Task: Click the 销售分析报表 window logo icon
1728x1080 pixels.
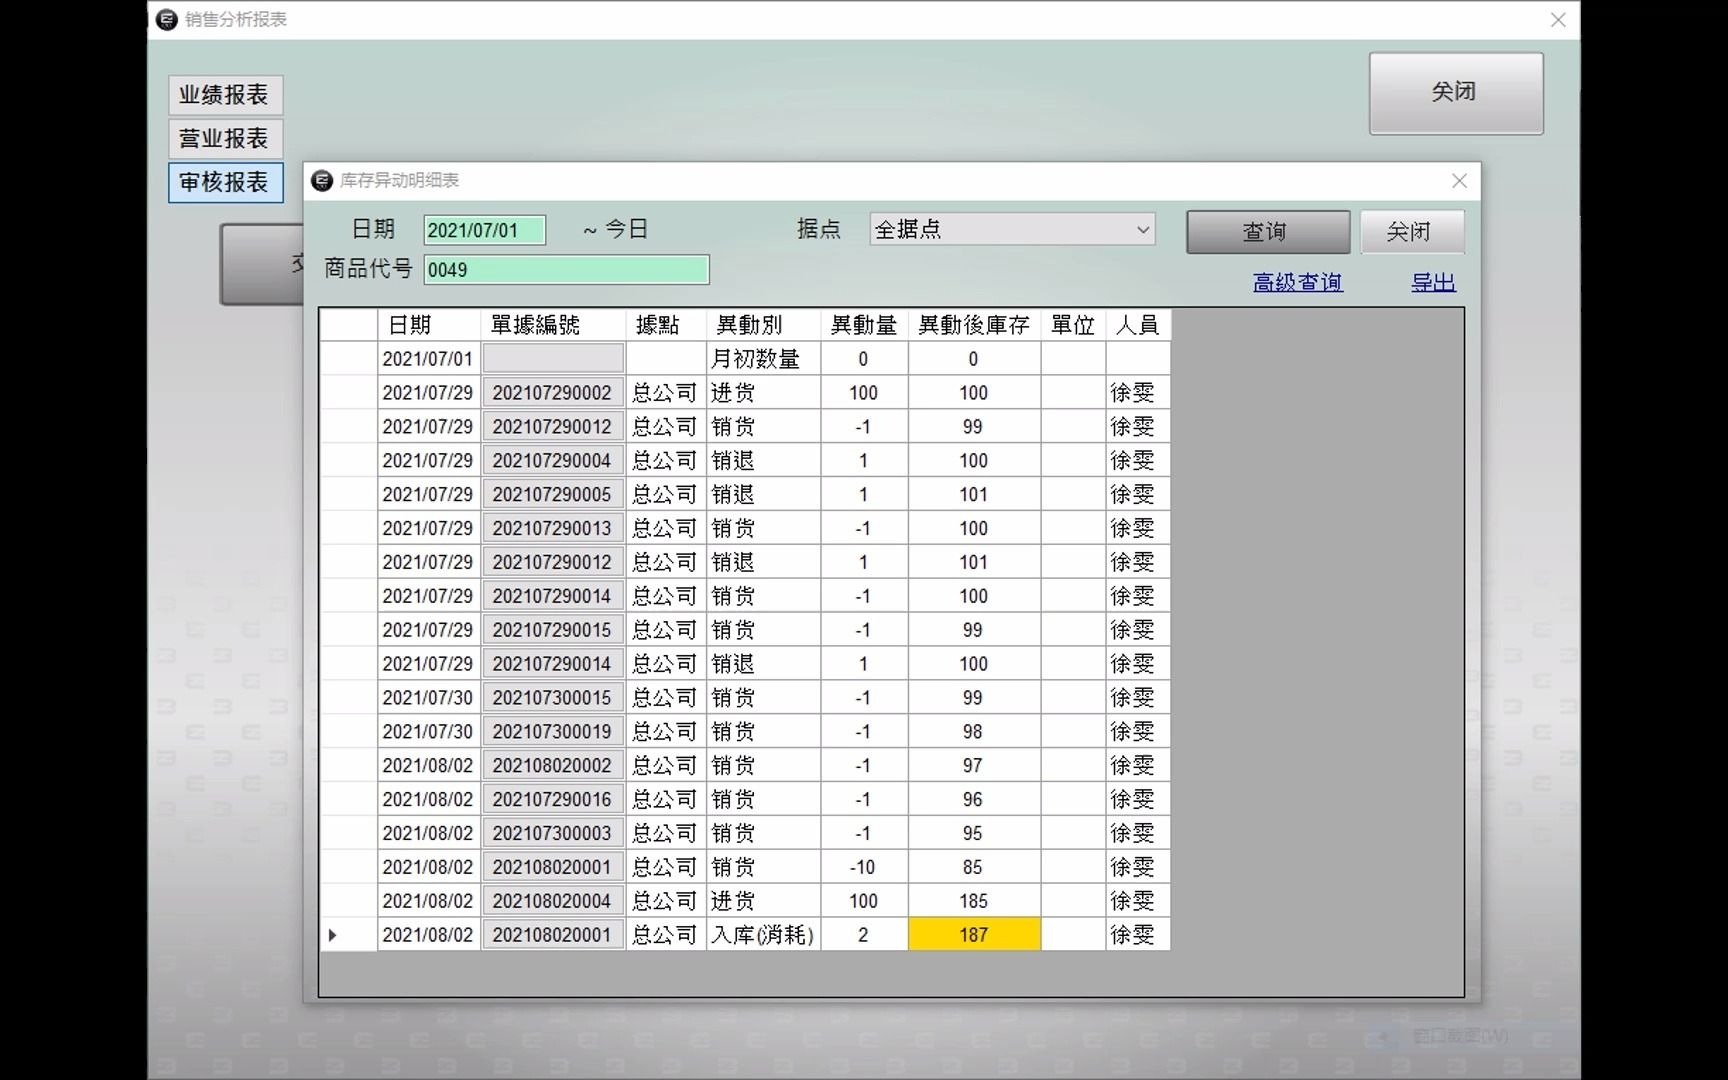Action: tap(165, 19)
